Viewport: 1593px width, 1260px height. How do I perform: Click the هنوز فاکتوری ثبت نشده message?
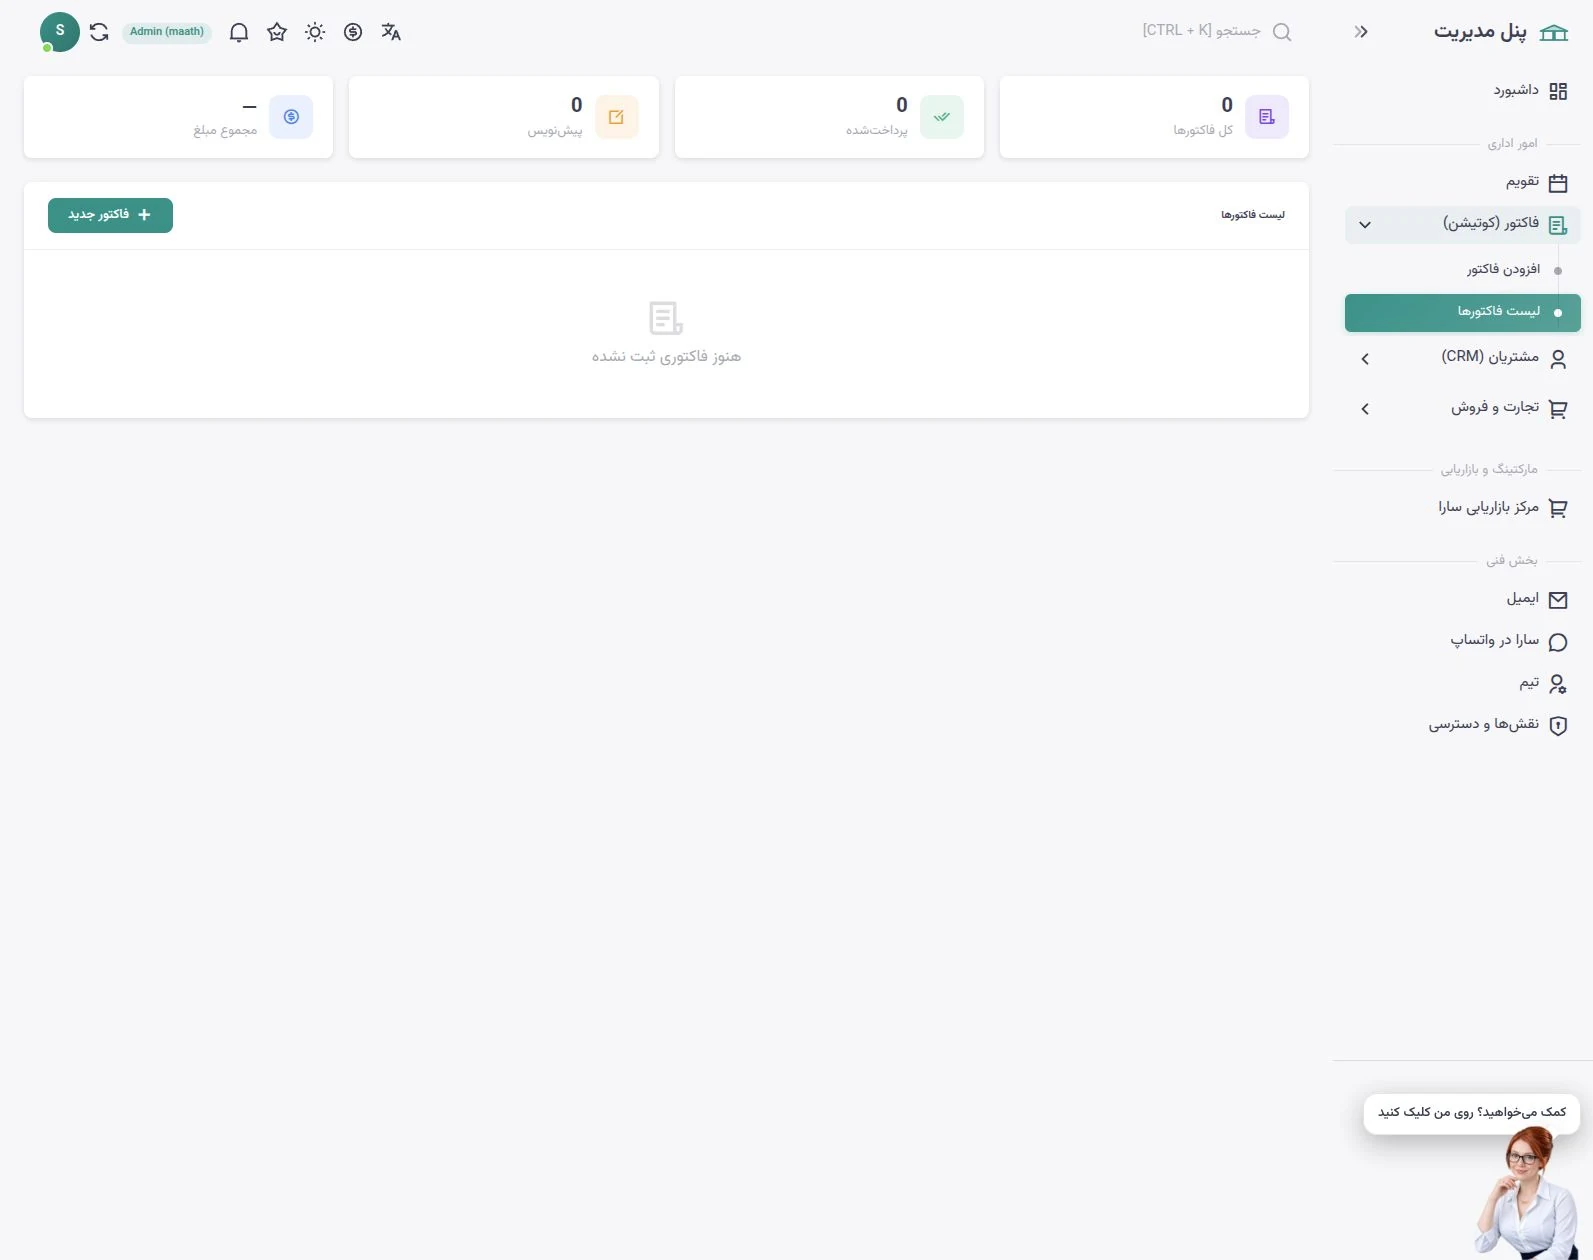coord(666,357)
